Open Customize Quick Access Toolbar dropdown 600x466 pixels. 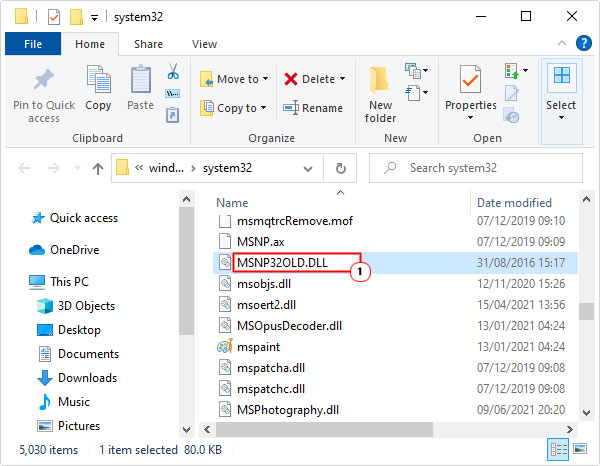(x=94, y=18)
